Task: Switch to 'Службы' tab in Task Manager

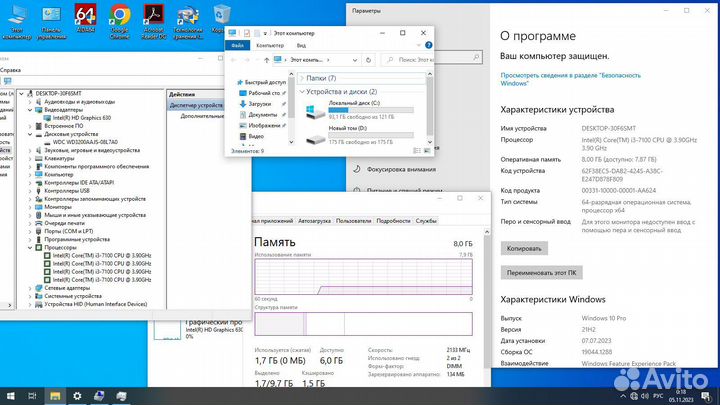Action: coord(426,221)
